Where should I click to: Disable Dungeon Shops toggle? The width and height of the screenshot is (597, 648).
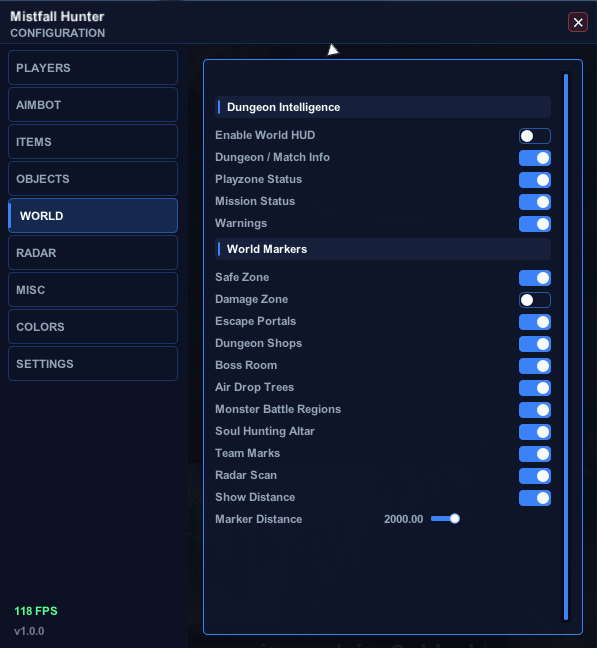[535, 344]
